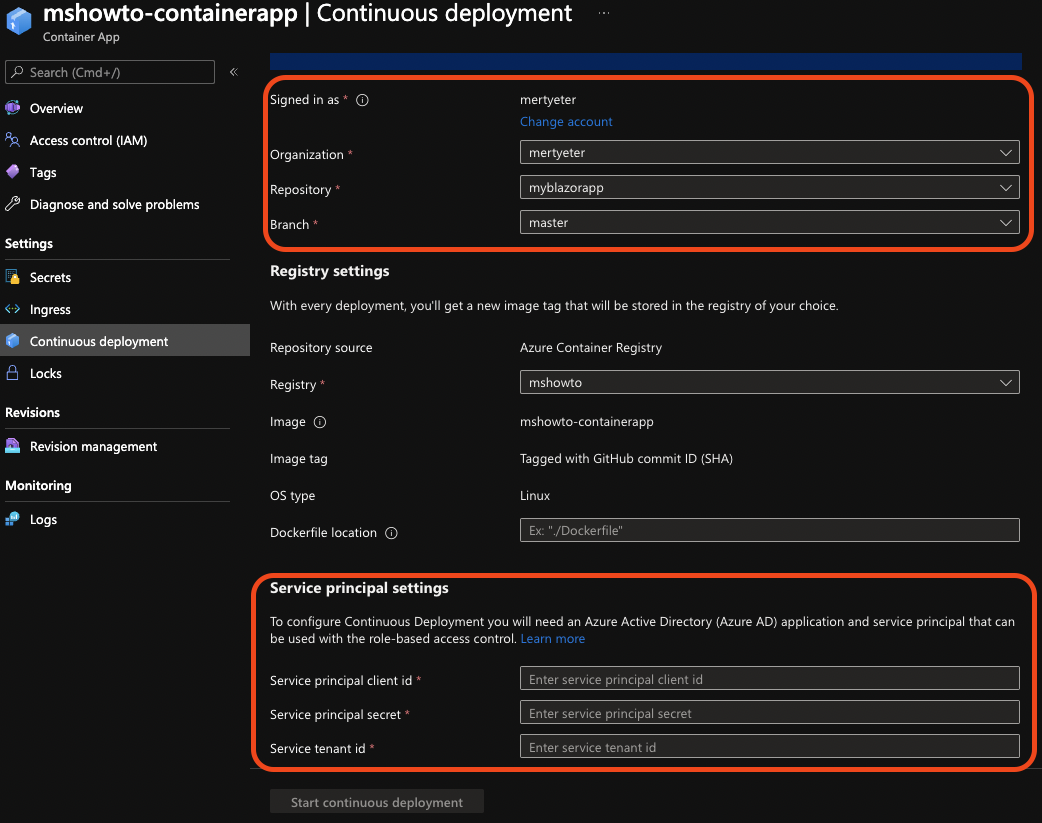The image size is (1042, 823).
Task: Click the wrench icon for Diagnose and solve problems
Action: click(13, 203)
